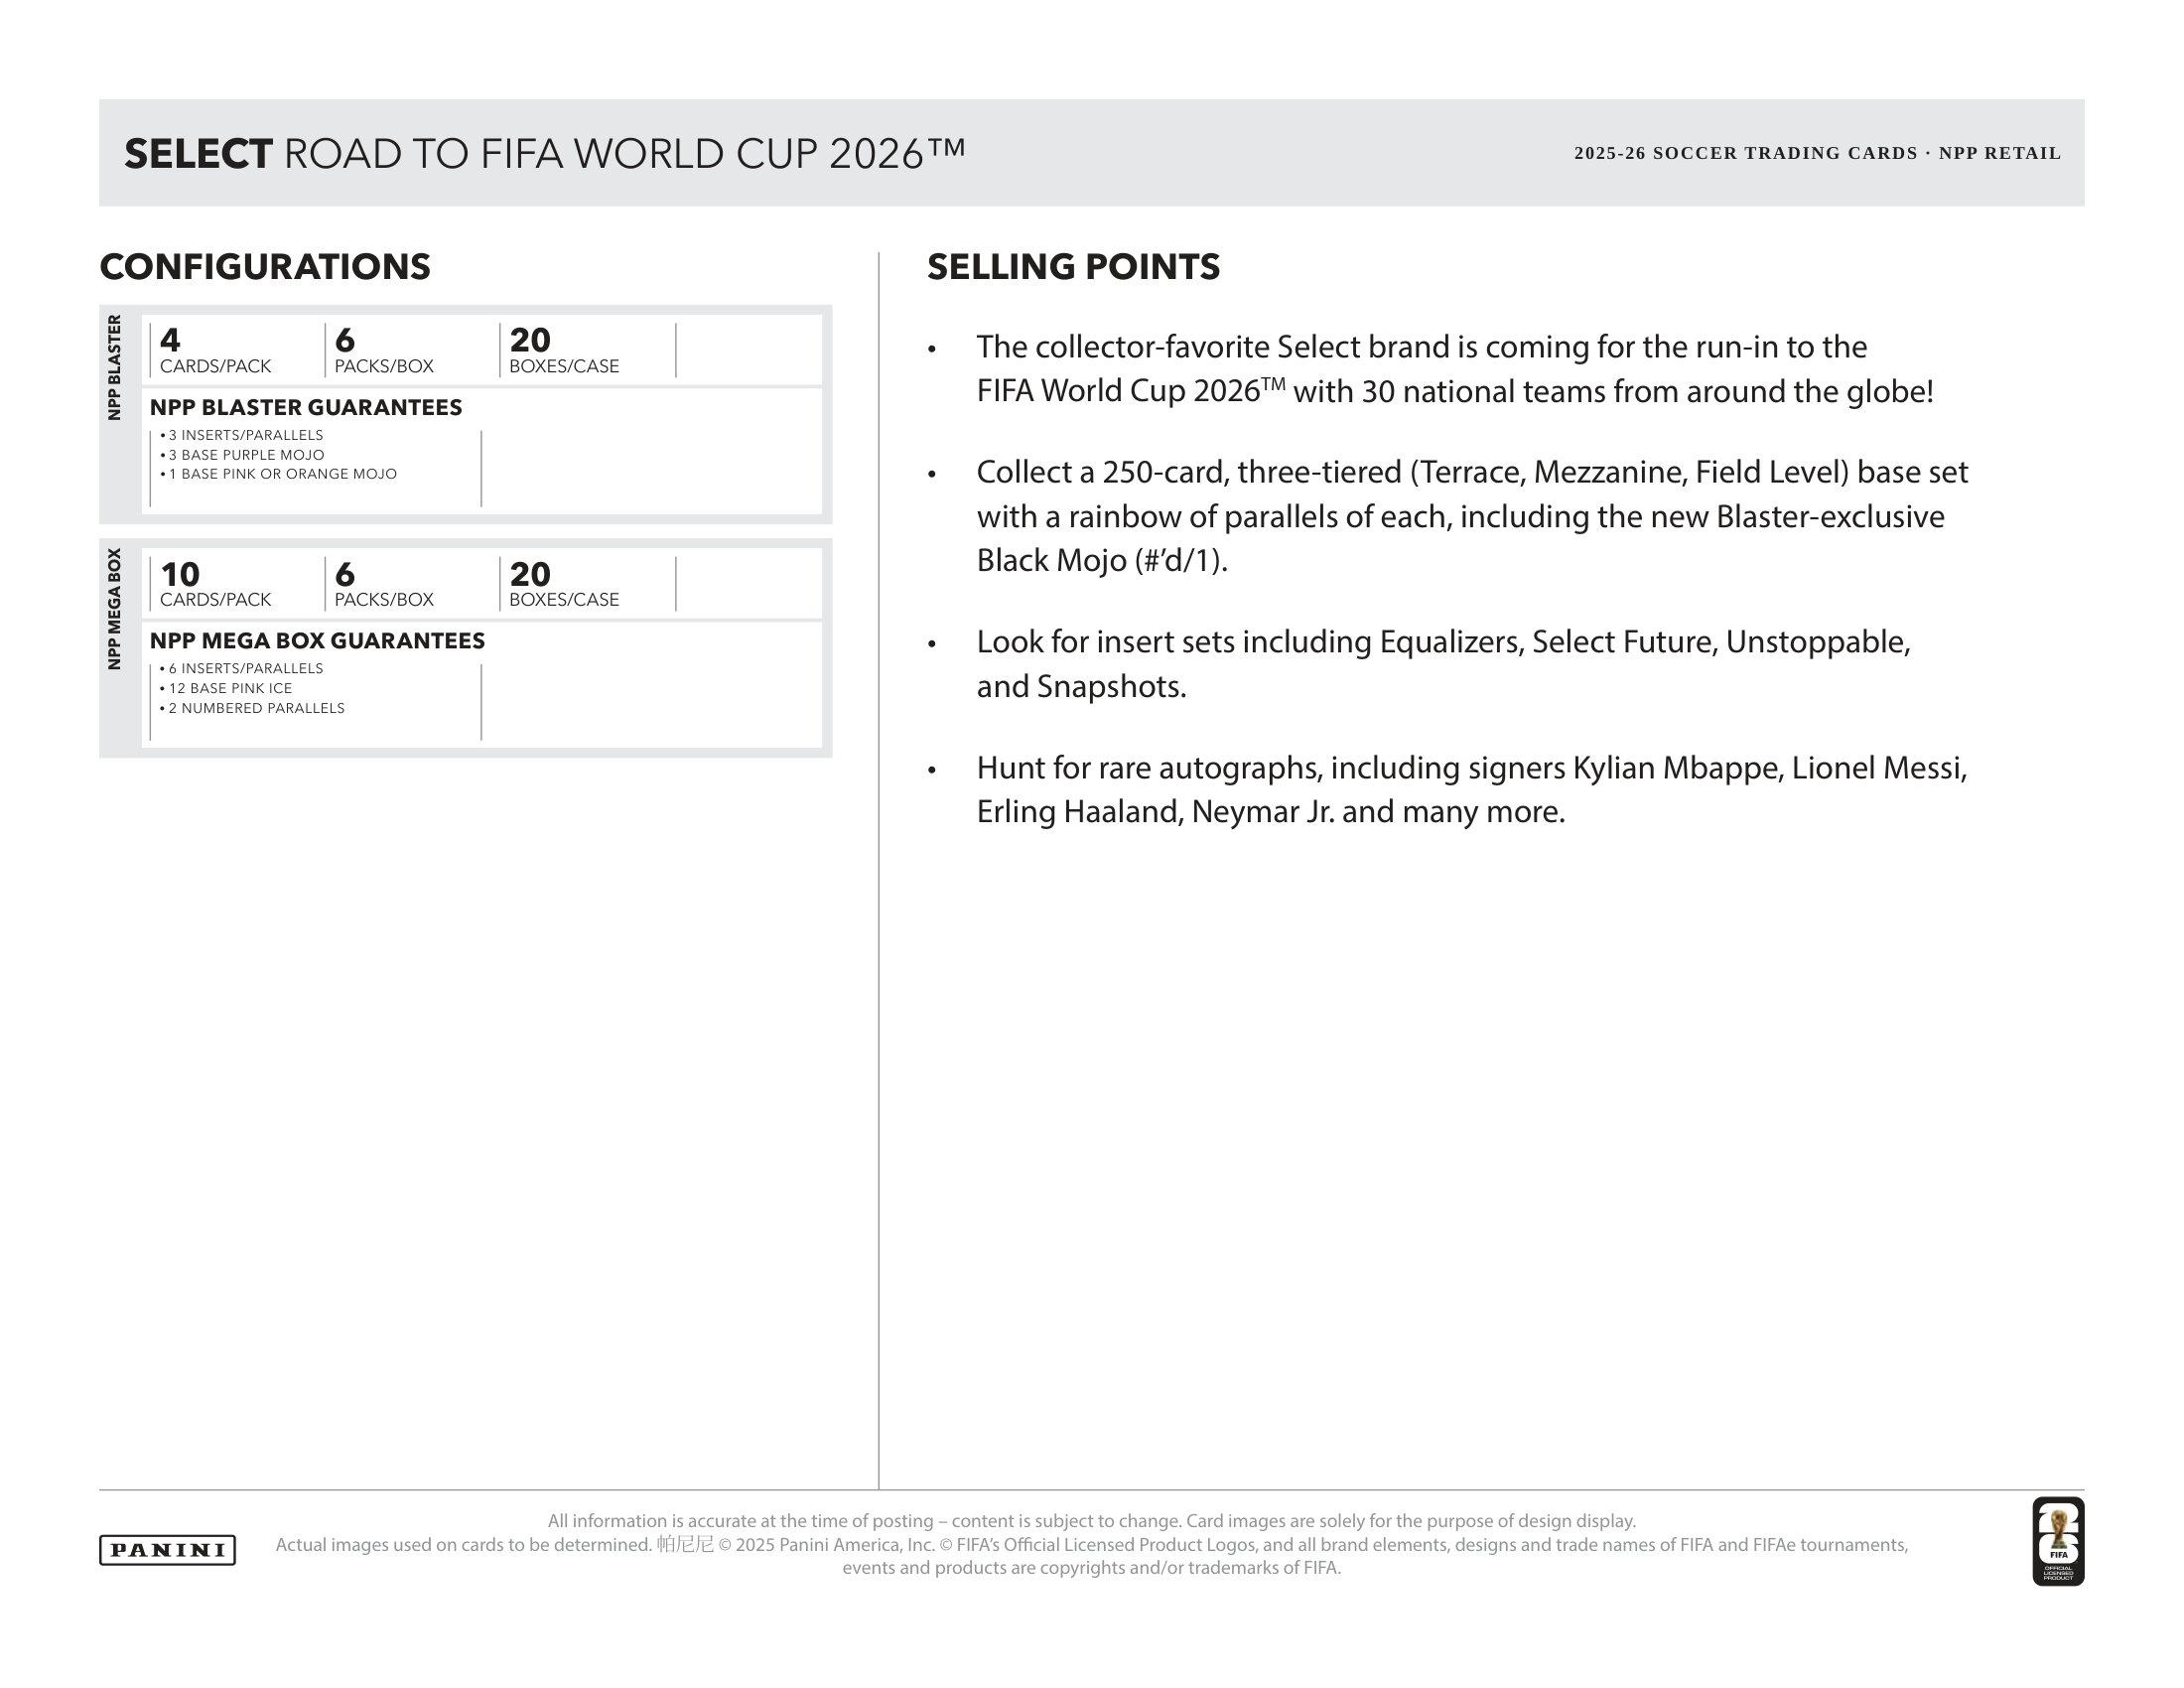Click the NPP Blaster Guarantees heading
This screenshot has width=2184, height=1688.
(x=306, y=407)
